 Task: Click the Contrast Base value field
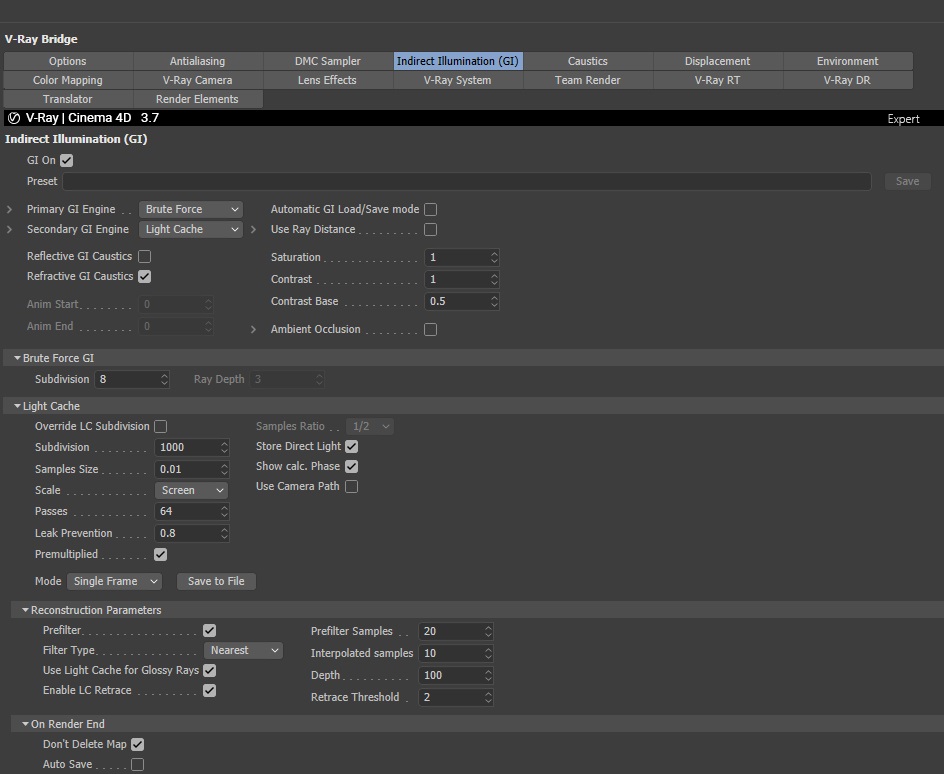[462, 302]
